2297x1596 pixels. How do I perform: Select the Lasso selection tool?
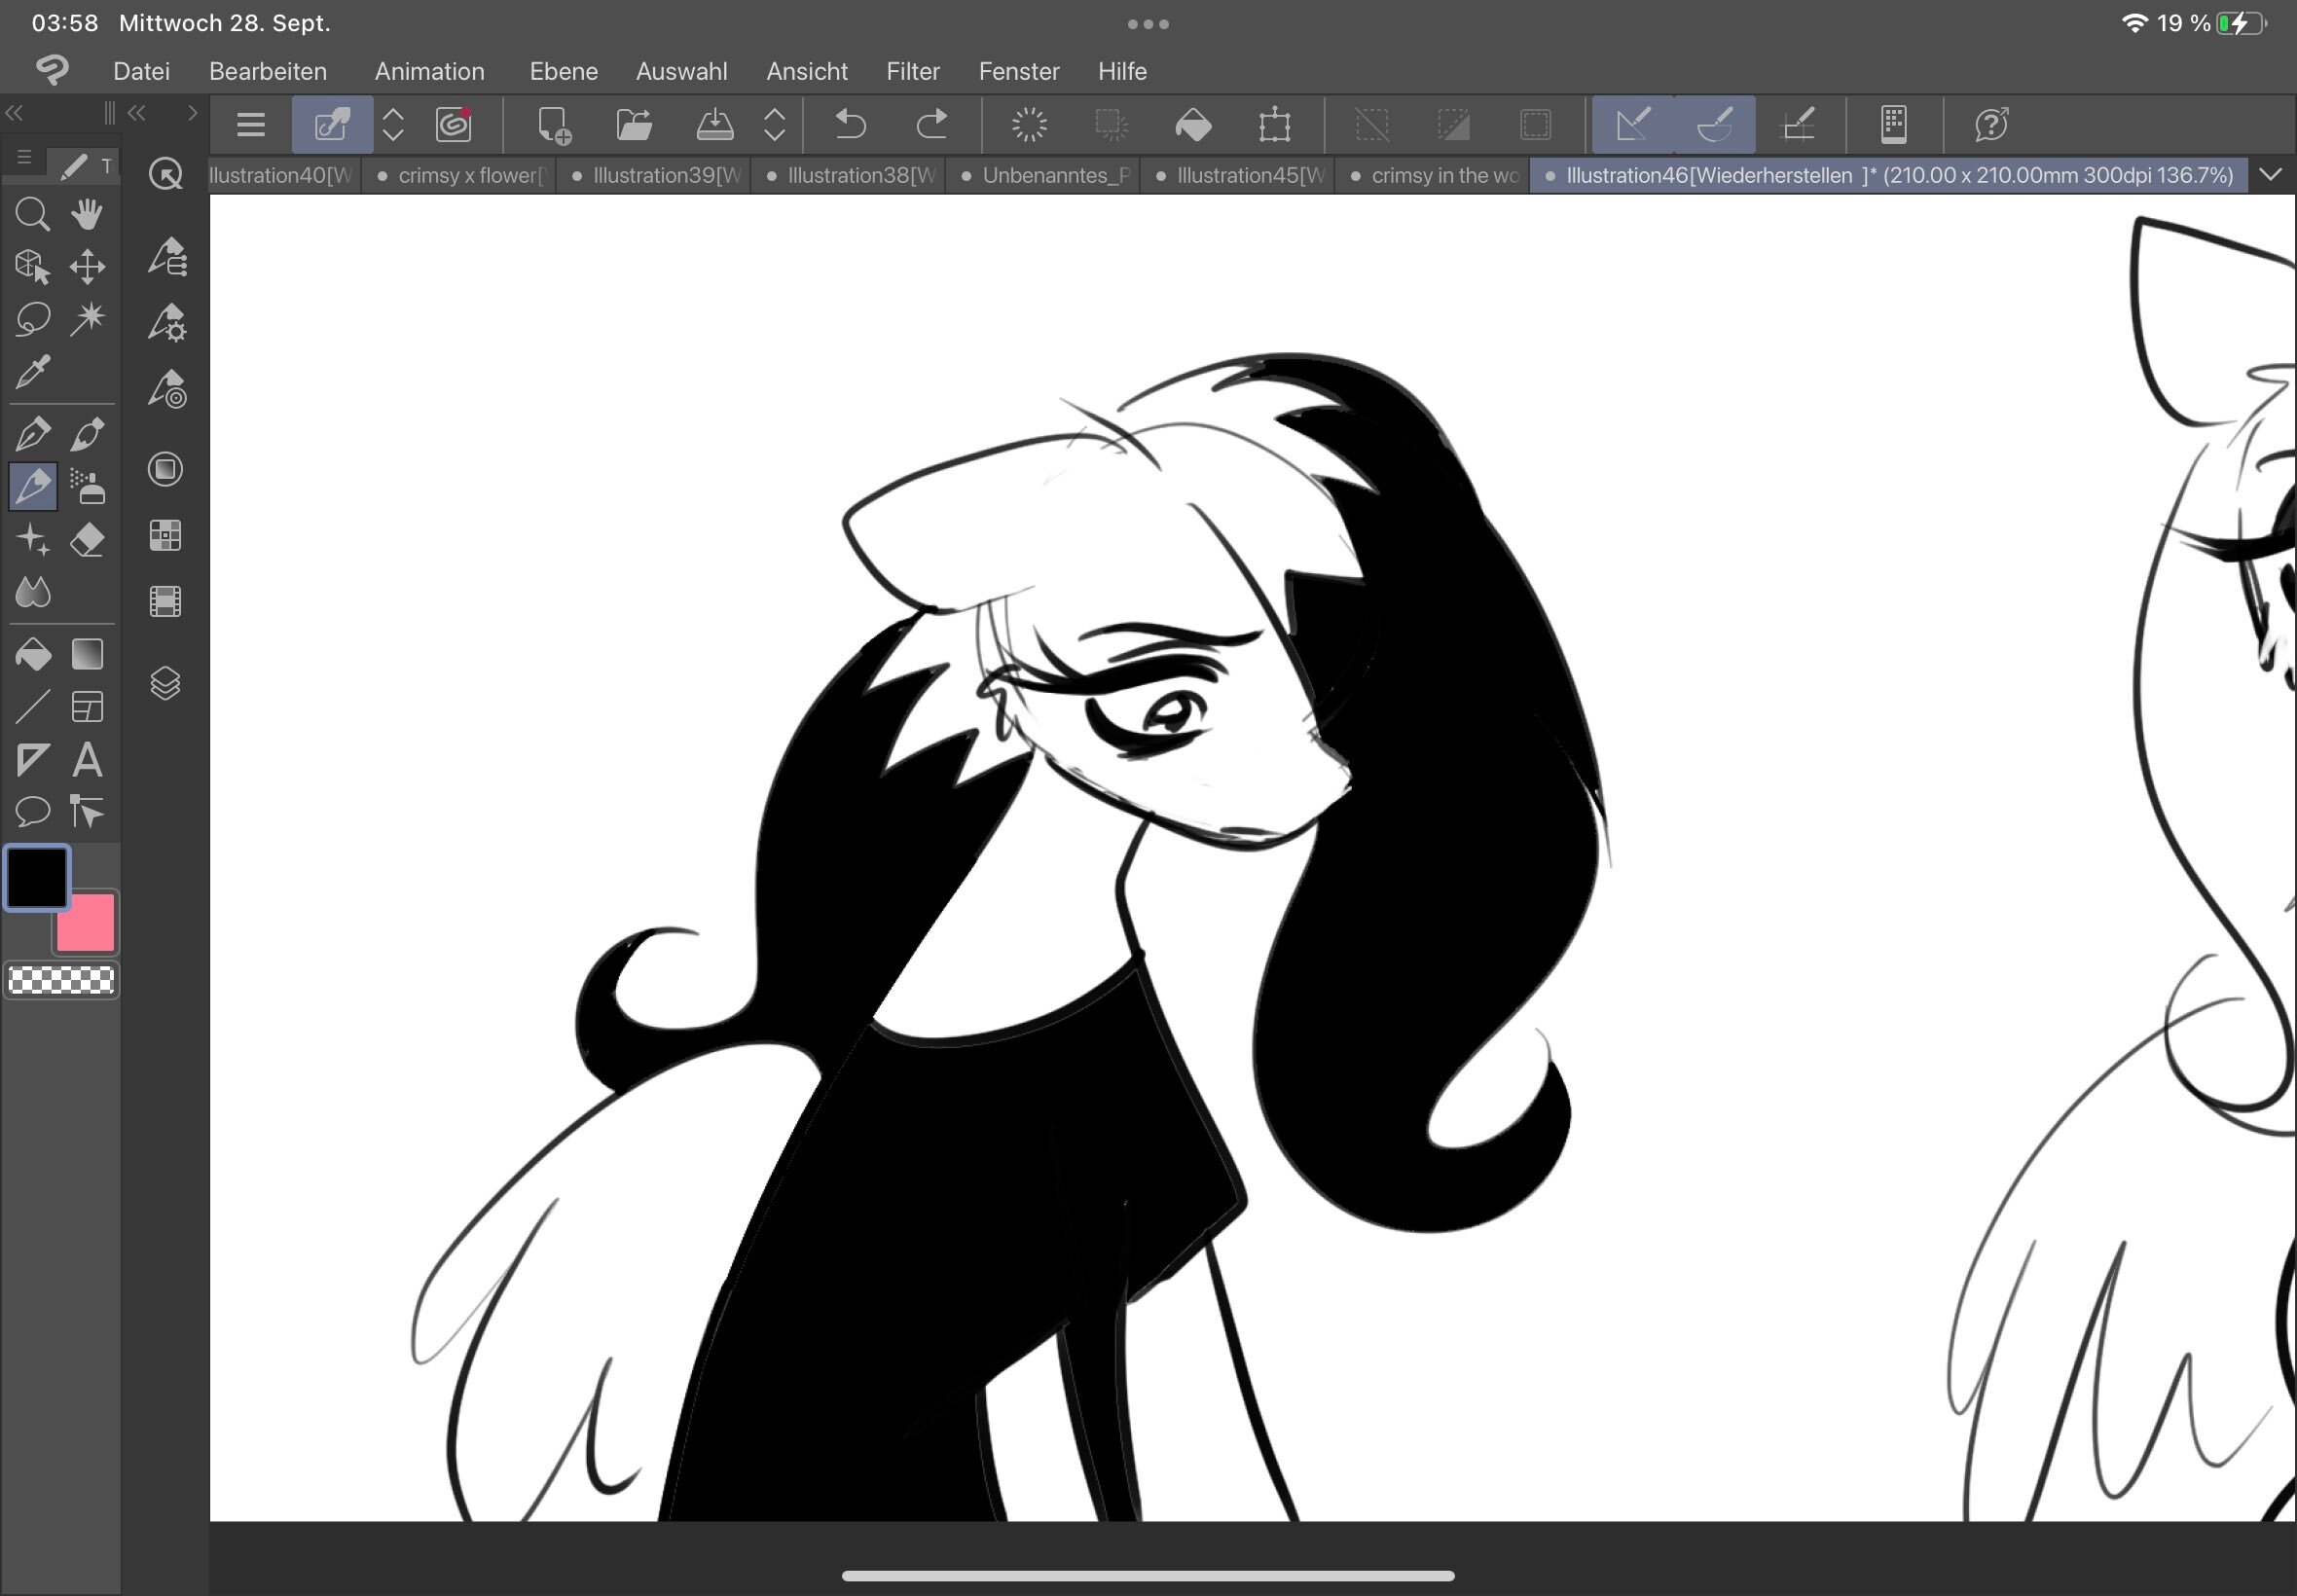33,319
